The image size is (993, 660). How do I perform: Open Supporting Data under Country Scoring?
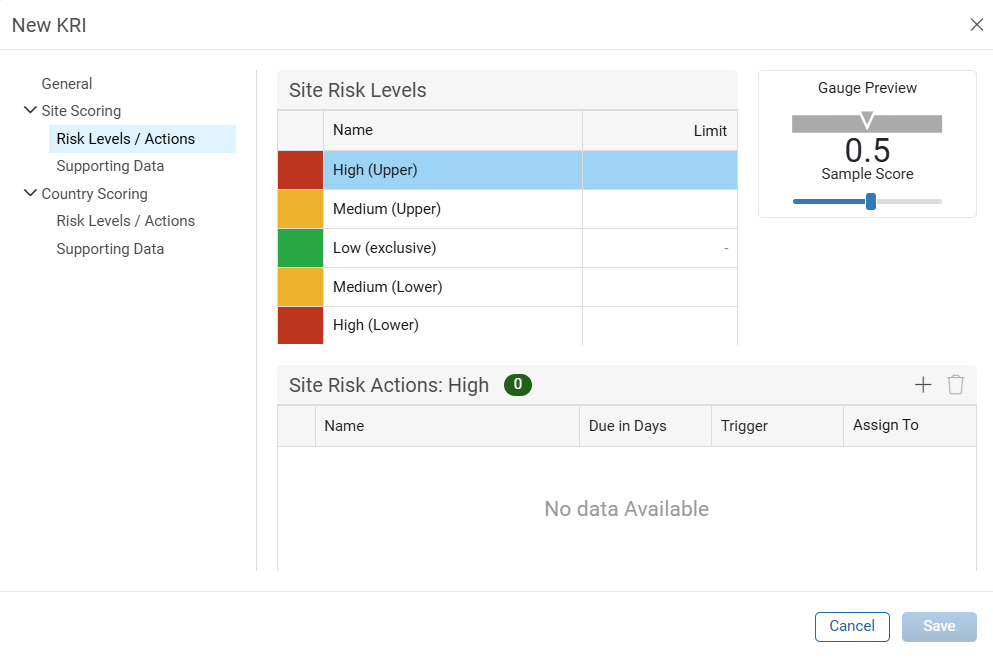pos(110,249)
